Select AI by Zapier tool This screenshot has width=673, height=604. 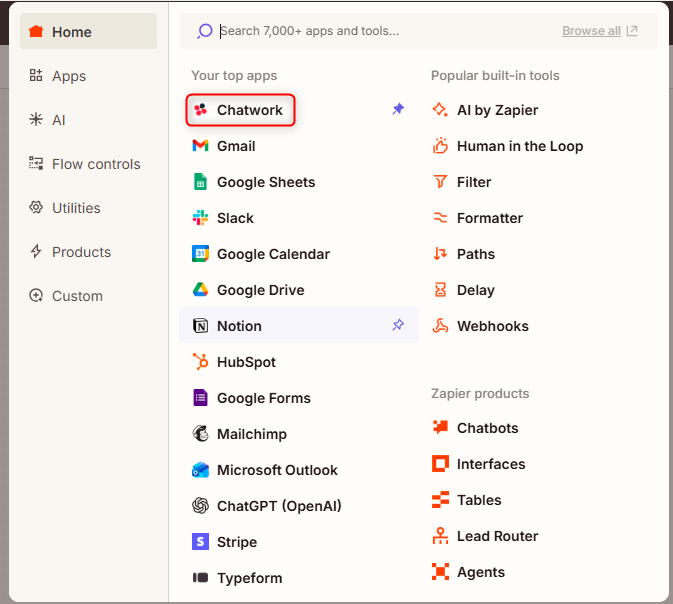click(497, 110)
